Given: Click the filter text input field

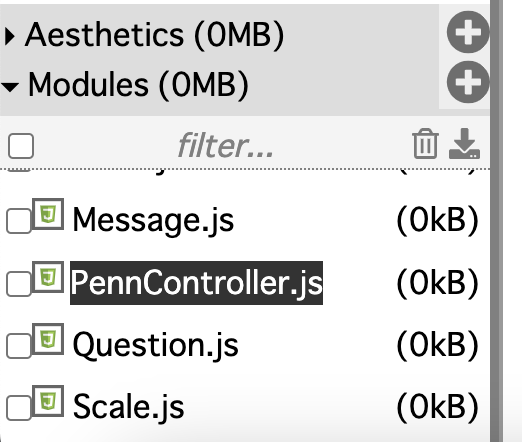Looking at the screenshot, I should pos(225,146).
